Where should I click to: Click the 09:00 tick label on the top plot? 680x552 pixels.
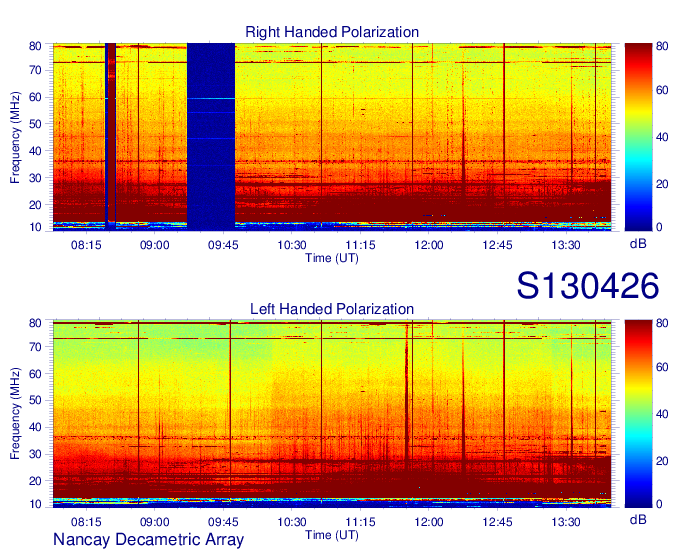(154, 245)
